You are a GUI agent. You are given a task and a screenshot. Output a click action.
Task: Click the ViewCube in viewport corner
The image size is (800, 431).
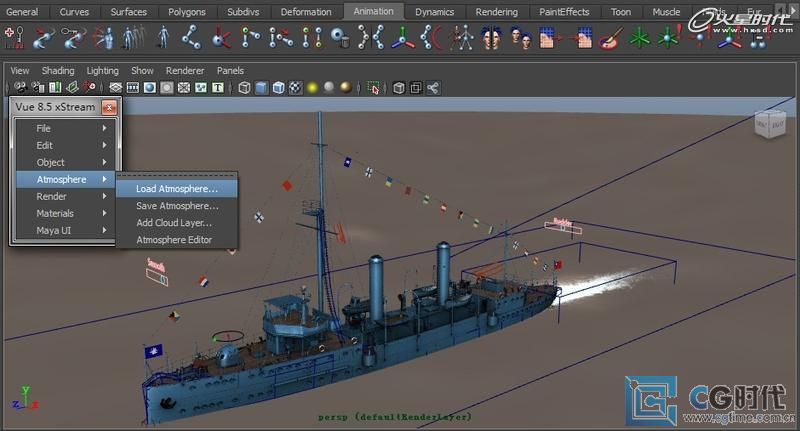coord(770,123)
